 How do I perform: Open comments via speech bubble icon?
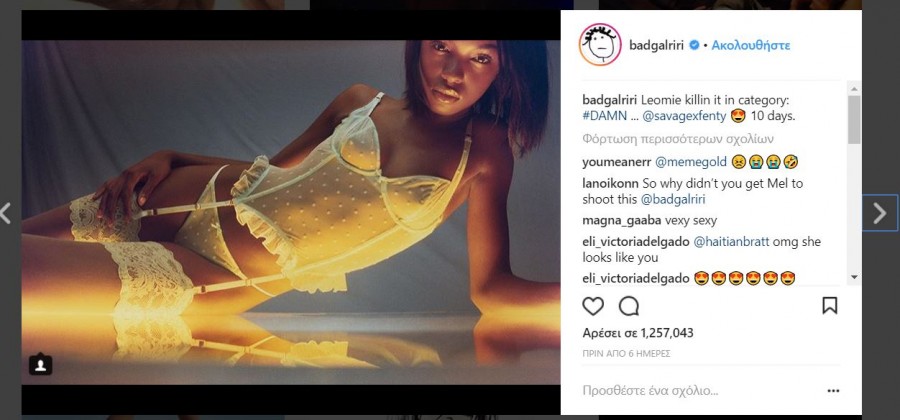(629, 305)
